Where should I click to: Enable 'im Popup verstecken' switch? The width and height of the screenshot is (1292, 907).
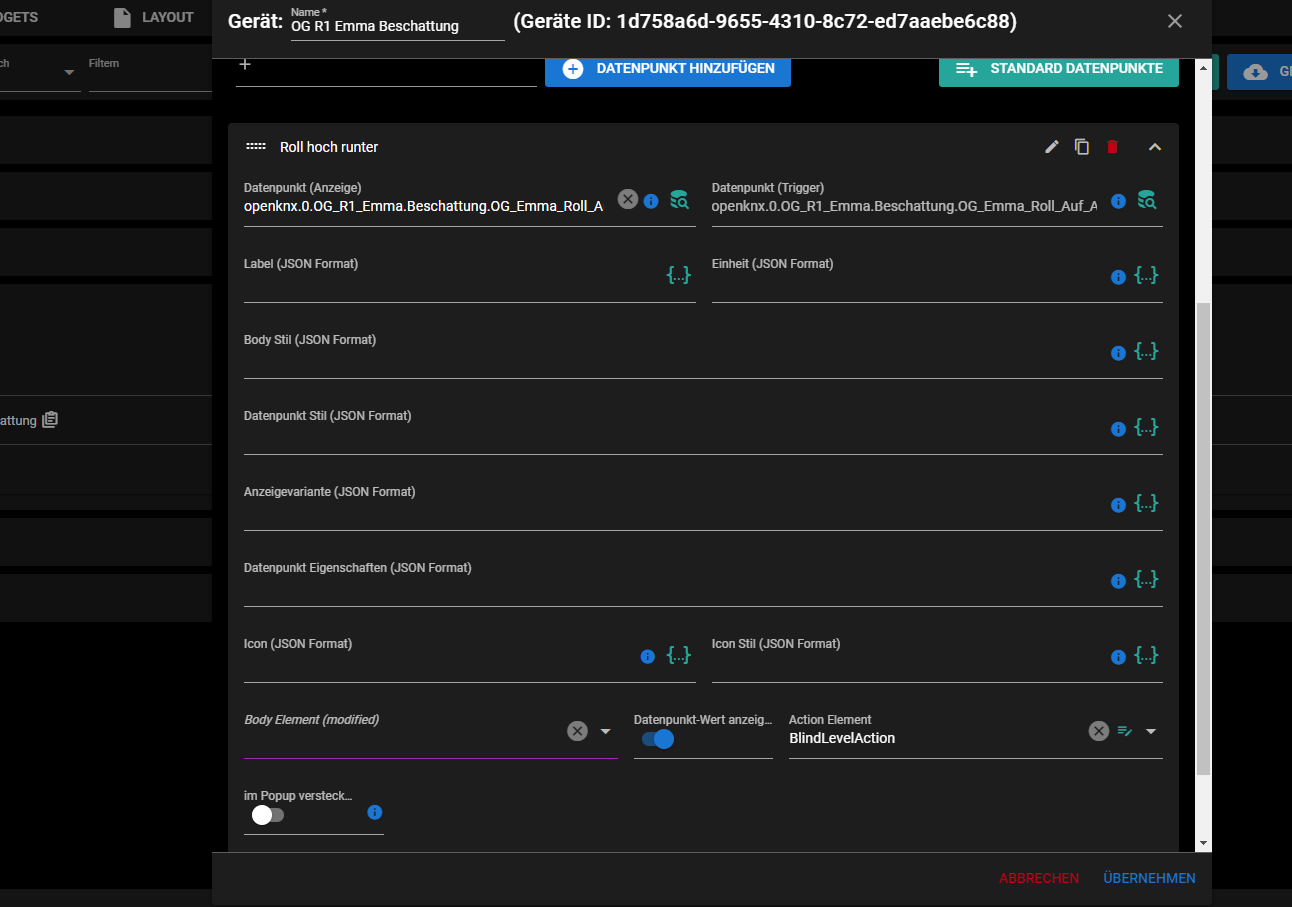[x=267, y=815]
